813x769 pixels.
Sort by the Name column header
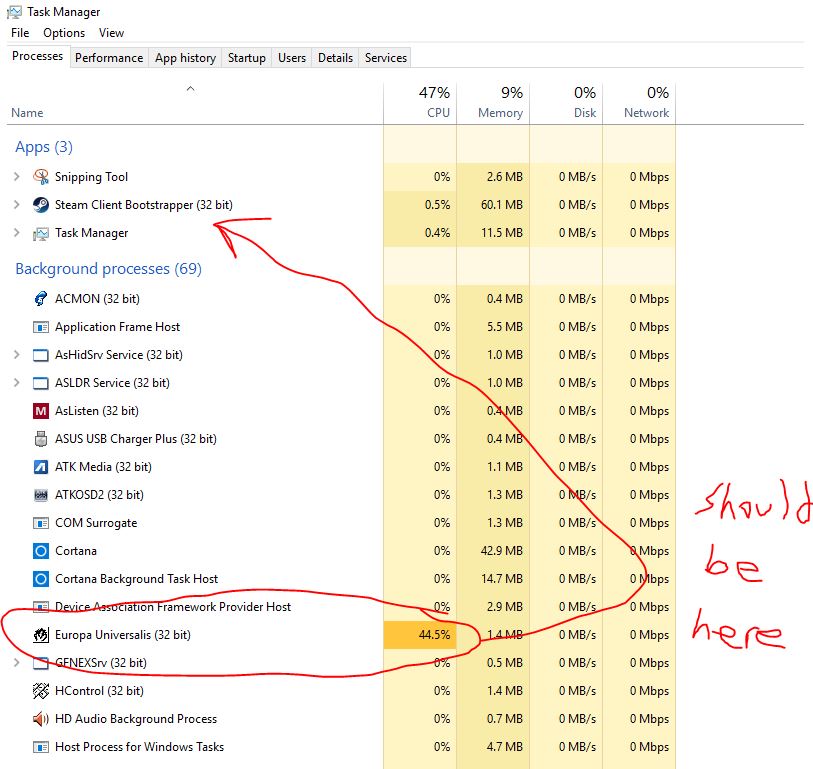point(194,104)
